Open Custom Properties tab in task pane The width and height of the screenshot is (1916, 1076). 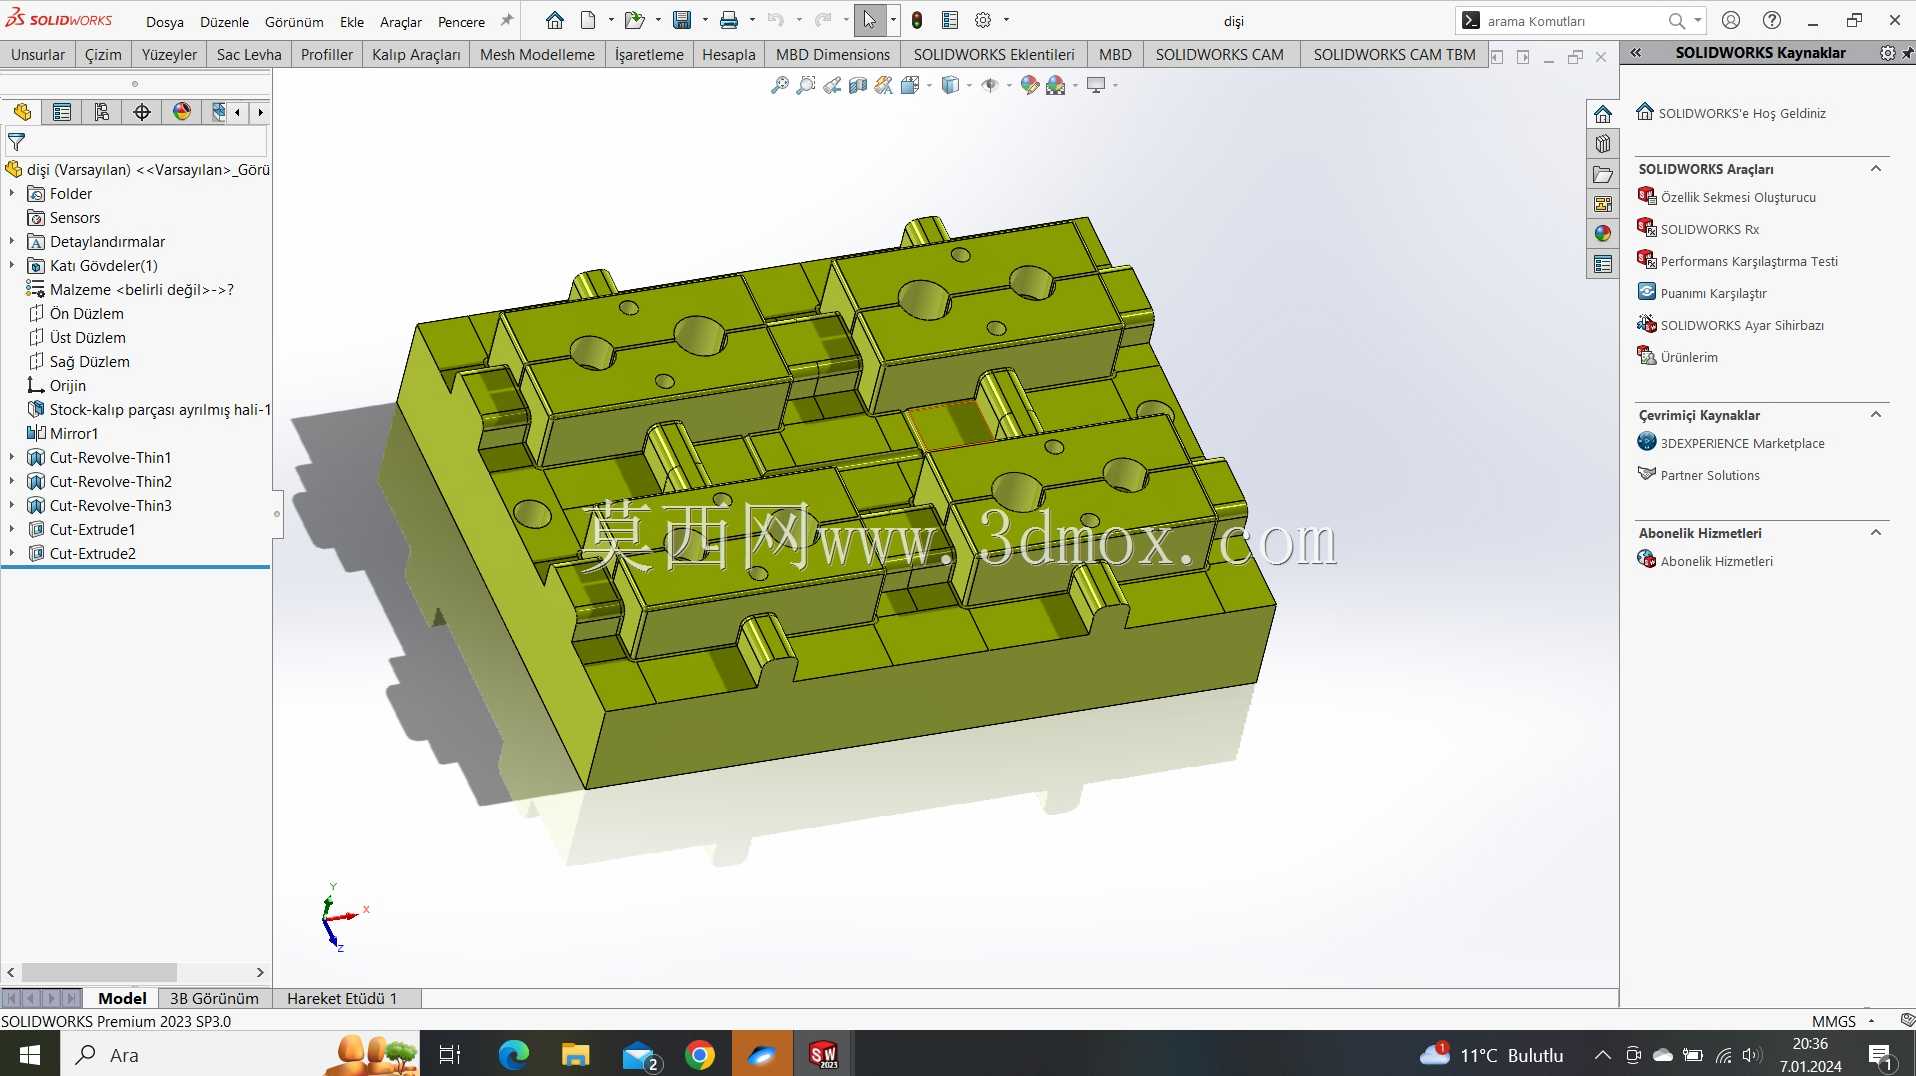(1603, 264)
